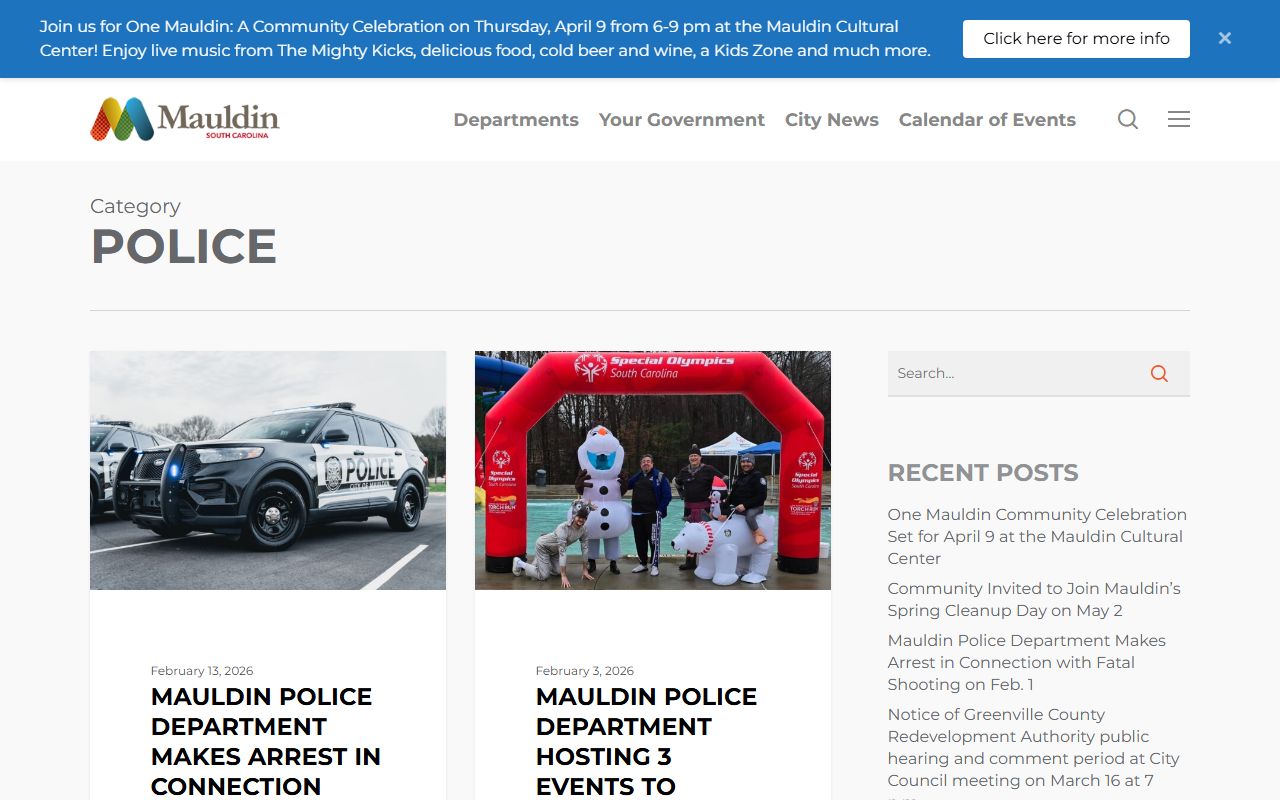This screenshot has height=800, width=1280.
Task: Open the Greenville County Redevelopment Authority notice
Action: pos(1034,752)
